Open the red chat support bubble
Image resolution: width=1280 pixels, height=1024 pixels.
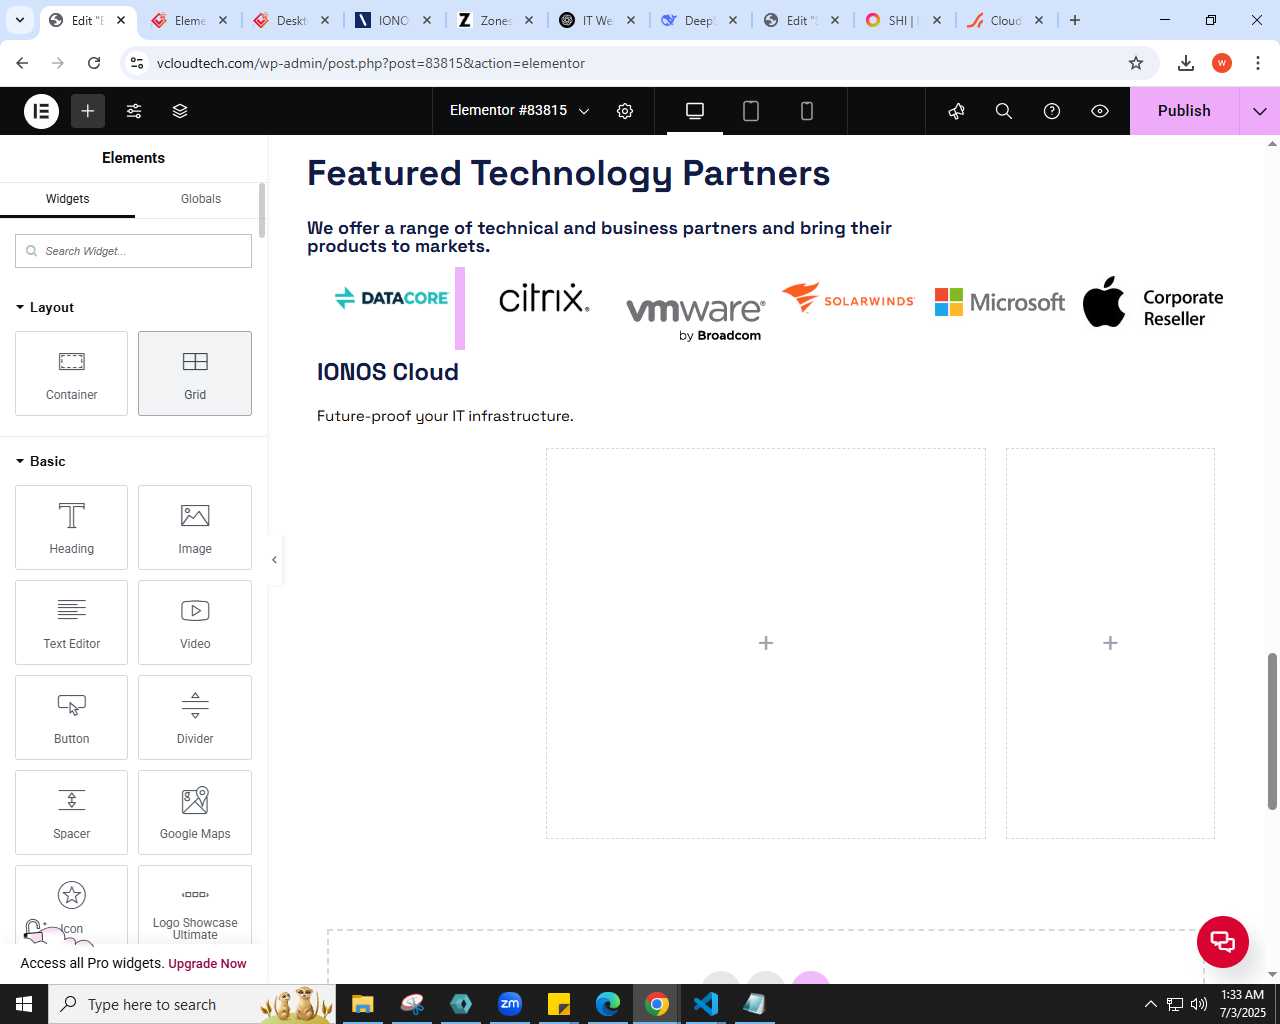click(1223, 942)
